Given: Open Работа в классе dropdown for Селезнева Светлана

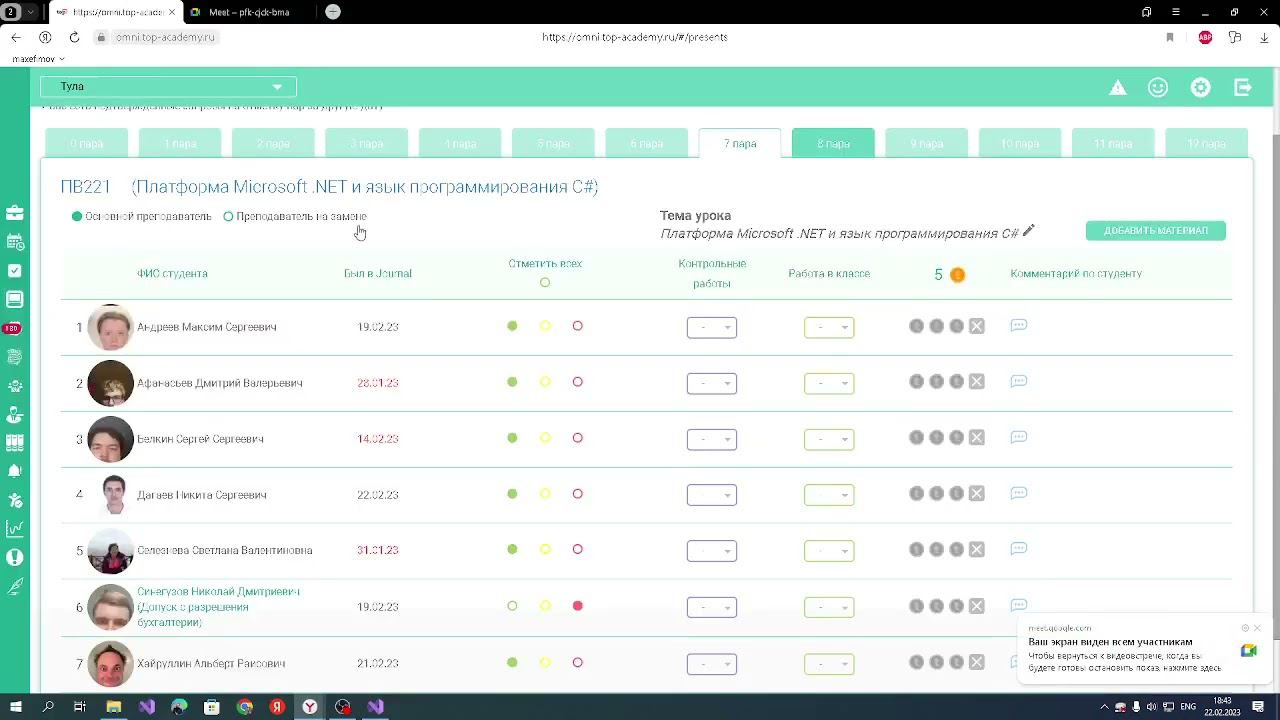Looking at the screenshot, I should coord(829,551).
